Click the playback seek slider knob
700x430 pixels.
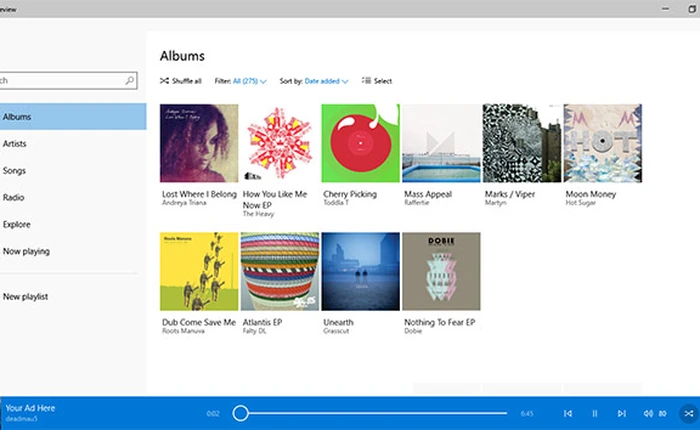tap(241, 413)
